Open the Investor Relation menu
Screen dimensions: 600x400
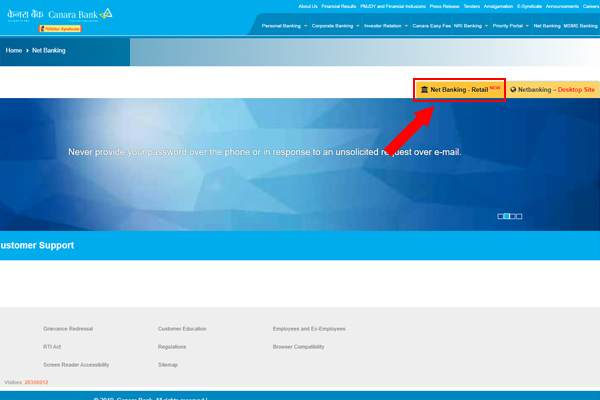click(x=383, y=26)
